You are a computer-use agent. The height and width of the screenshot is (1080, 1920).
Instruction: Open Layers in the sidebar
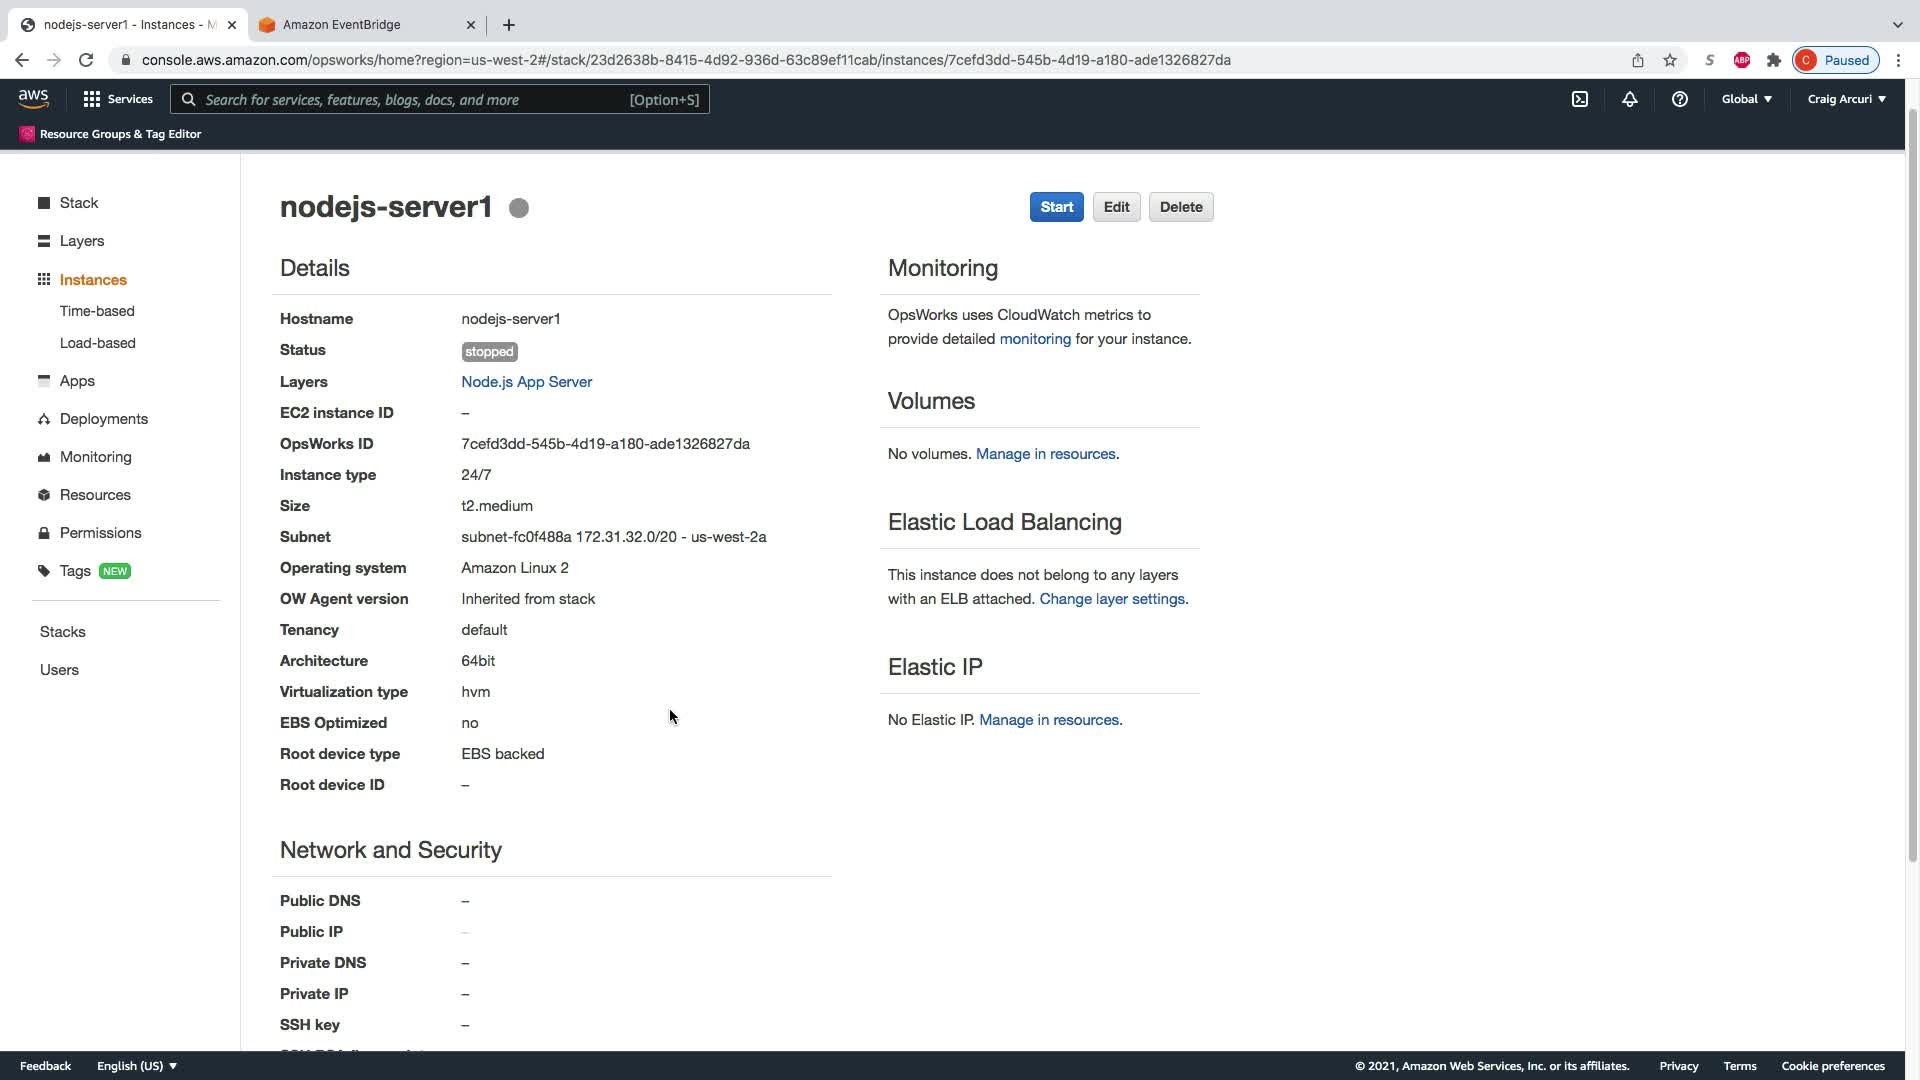coord(82,241)
